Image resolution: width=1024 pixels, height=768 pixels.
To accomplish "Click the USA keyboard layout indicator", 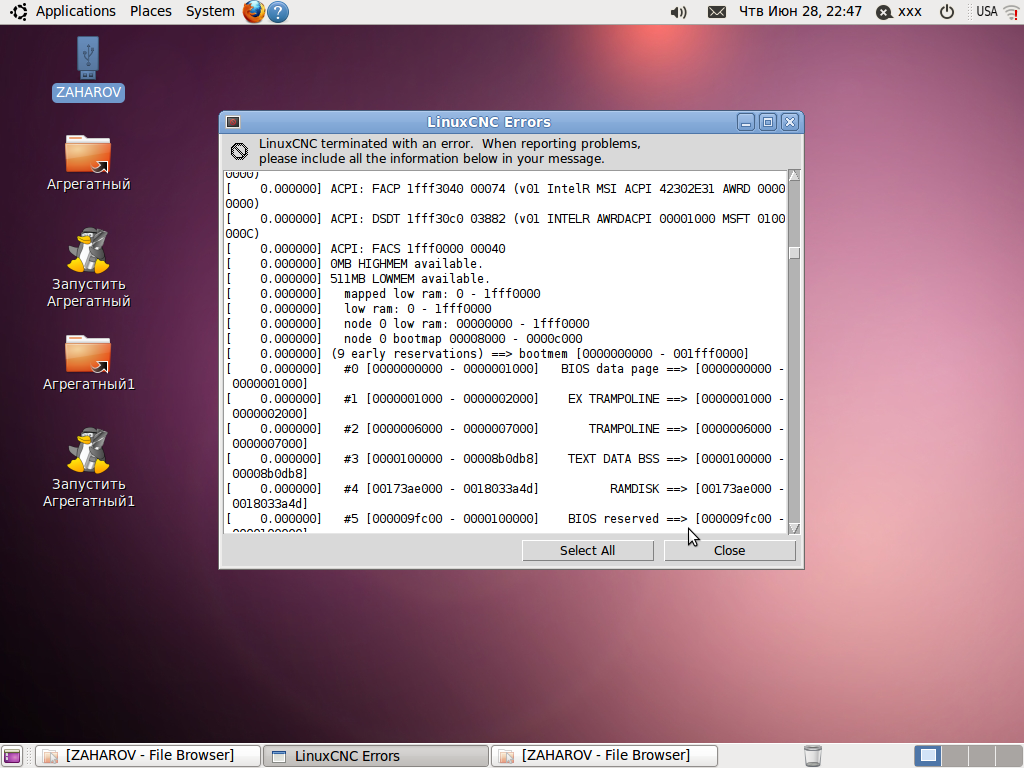I will (x=986, y=11).
